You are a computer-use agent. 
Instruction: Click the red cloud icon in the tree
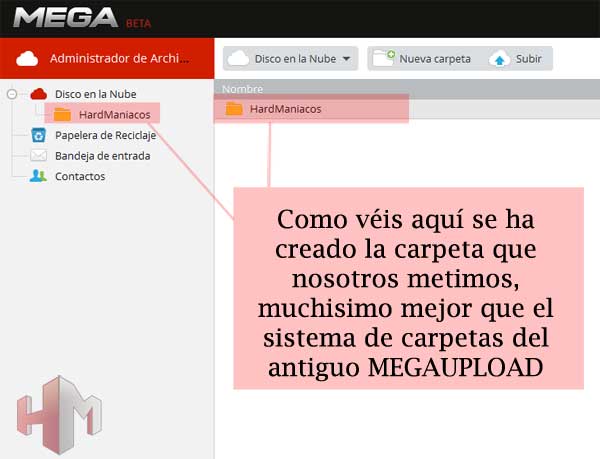pos(39,94)
